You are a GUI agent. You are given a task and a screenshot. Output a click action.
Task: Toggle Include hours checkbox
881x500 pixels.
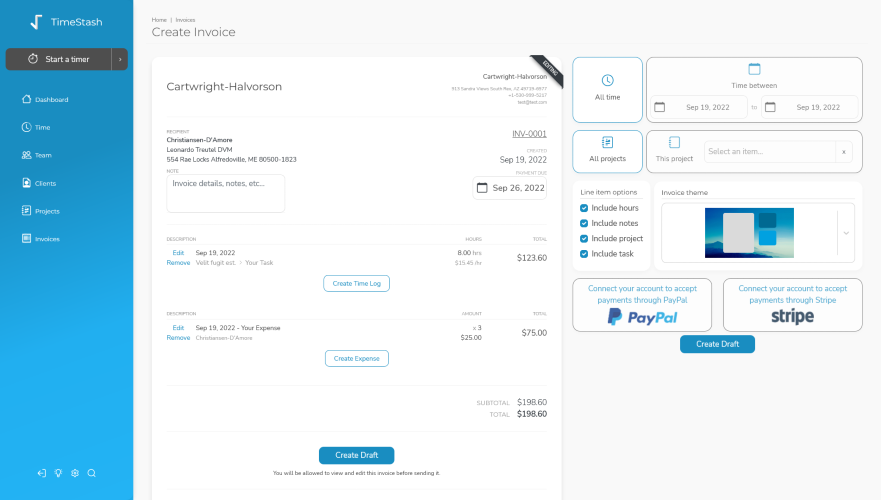(584, 208)
